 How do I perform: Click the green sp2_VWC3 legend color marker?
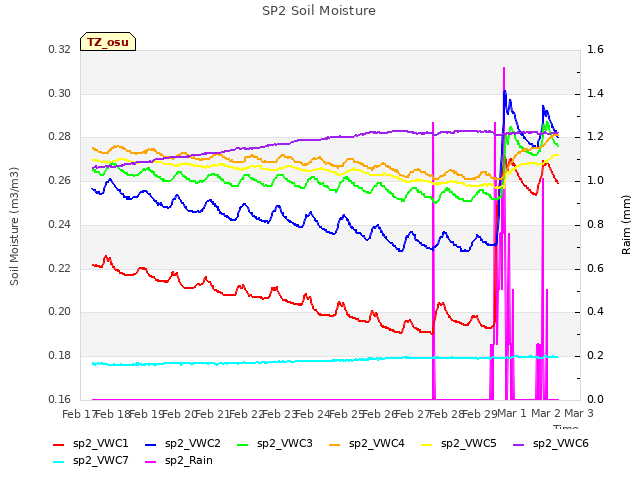pyautogui.click(x=243, y=445)
